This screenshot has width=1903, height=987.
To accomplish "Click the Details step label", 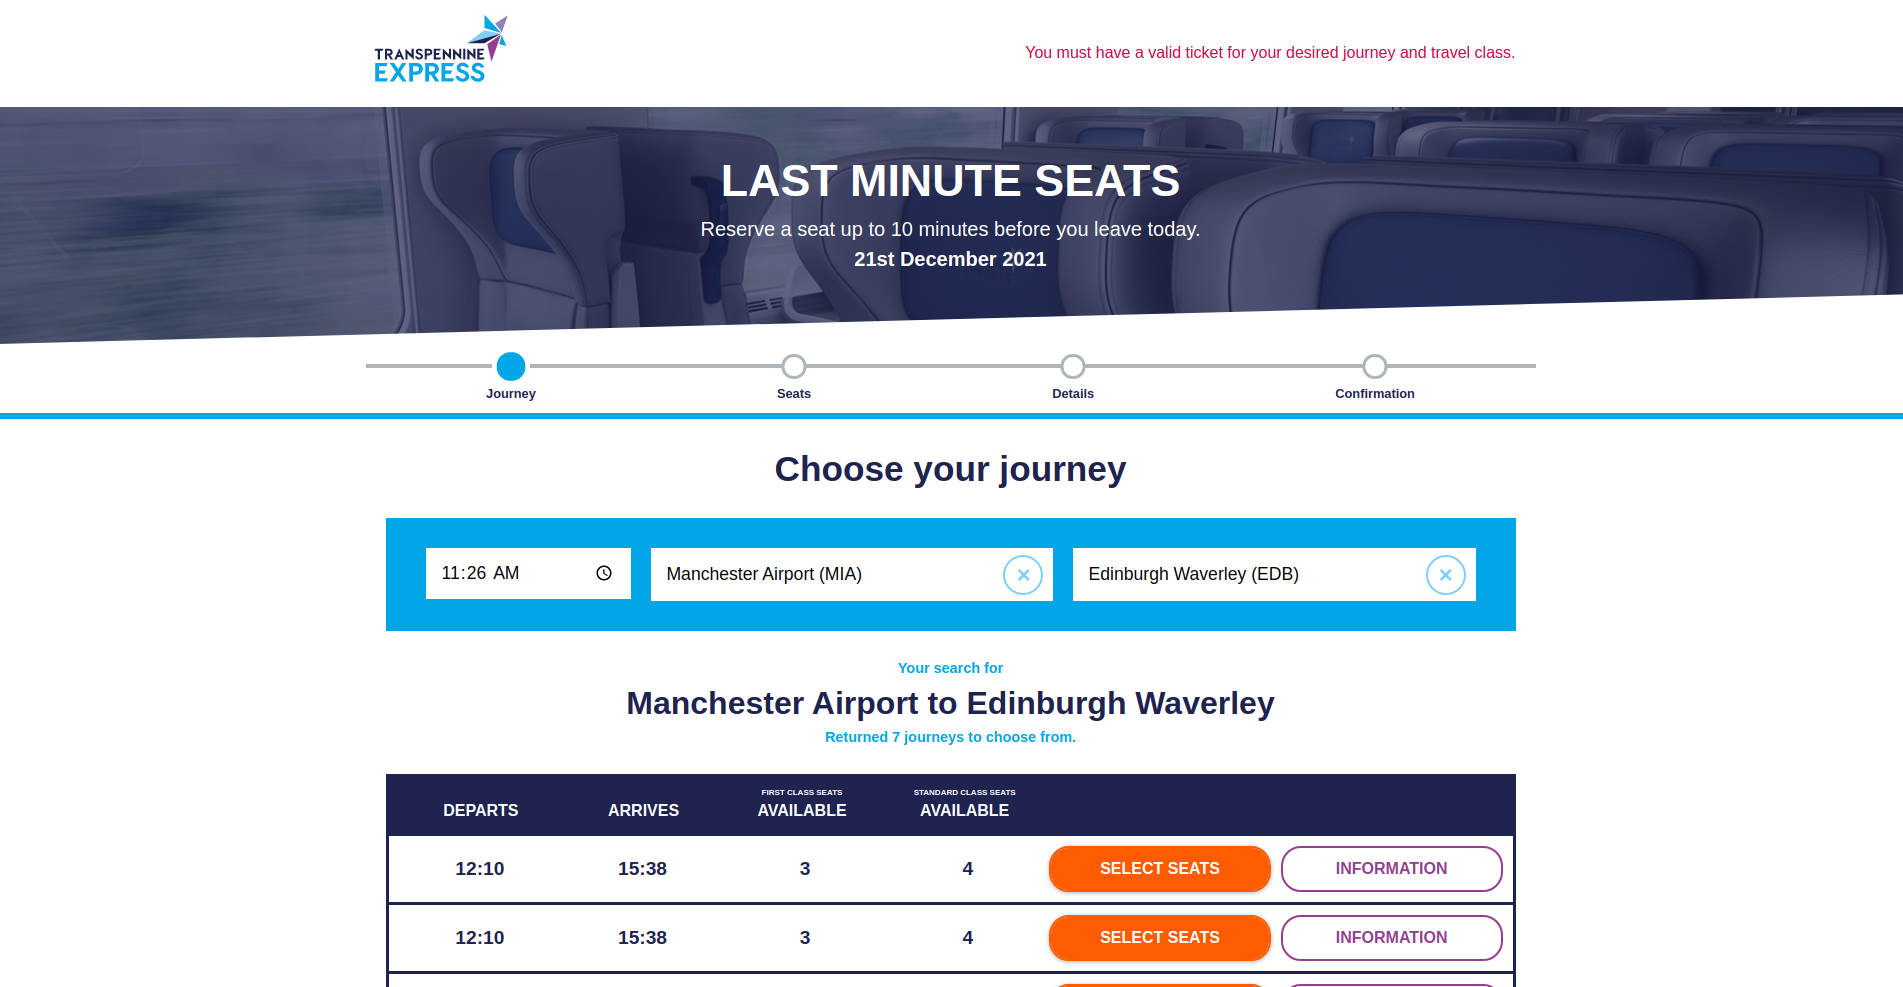I will [1073, 394].
